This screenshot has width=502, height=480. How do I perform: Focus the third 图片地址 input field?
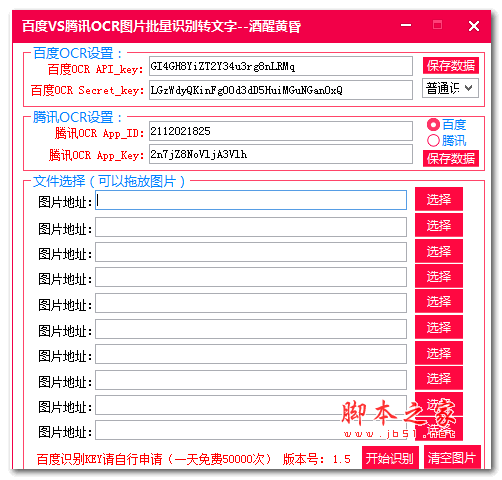(251, 252)
